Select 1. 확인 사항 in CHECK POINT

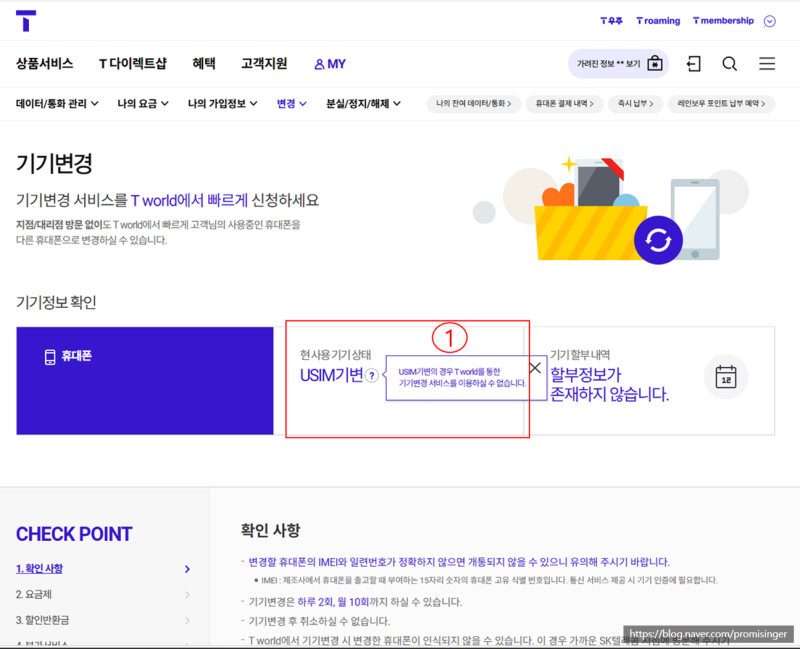click(39, 568)
